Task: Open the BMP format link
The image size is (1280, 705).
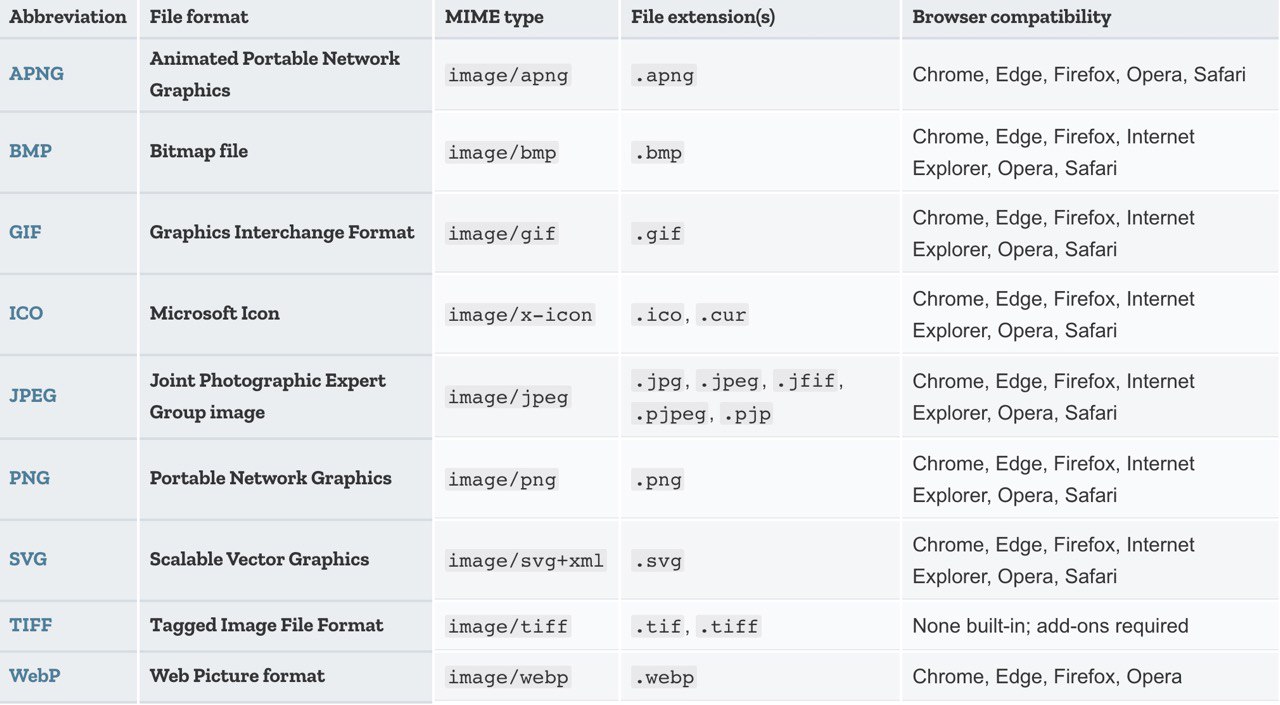Action: tap(30, 151)
